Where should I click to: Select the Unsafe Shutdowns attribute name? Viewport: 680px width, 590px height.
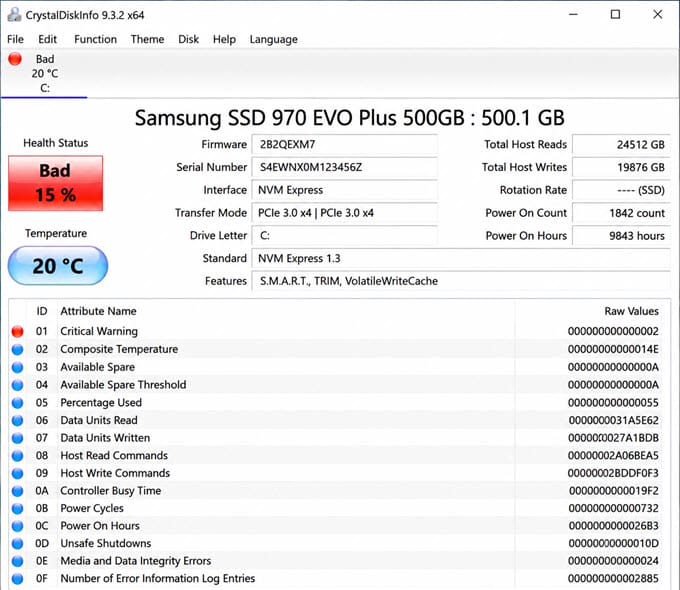[x=106, y=544]
